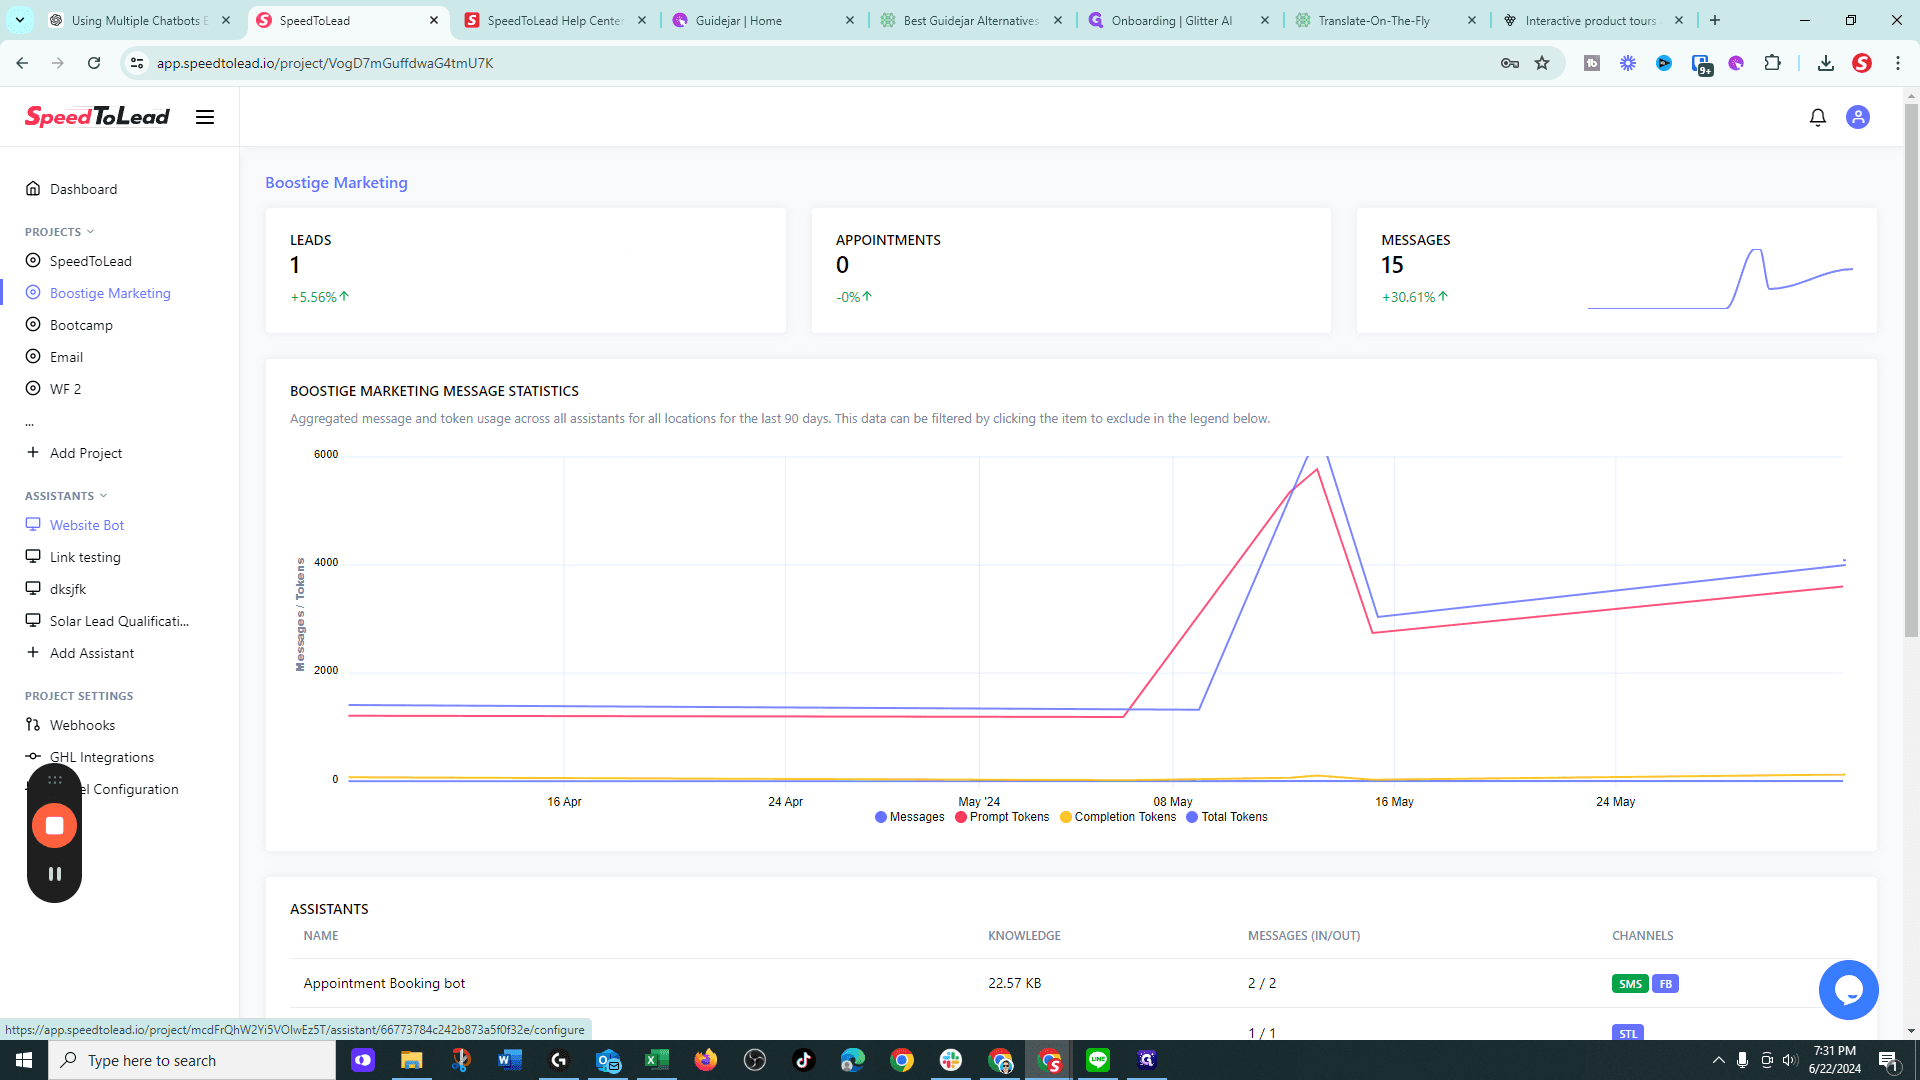1920x1080 pixels.
Task: Switch to the Guidejar Home tab
Action: pyautogui.click(x=762, y=20)
